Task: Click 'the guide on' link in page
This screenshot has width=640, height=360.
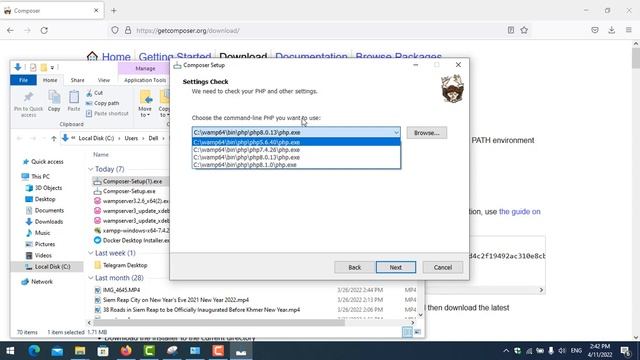Action: (x=520, y=211)
